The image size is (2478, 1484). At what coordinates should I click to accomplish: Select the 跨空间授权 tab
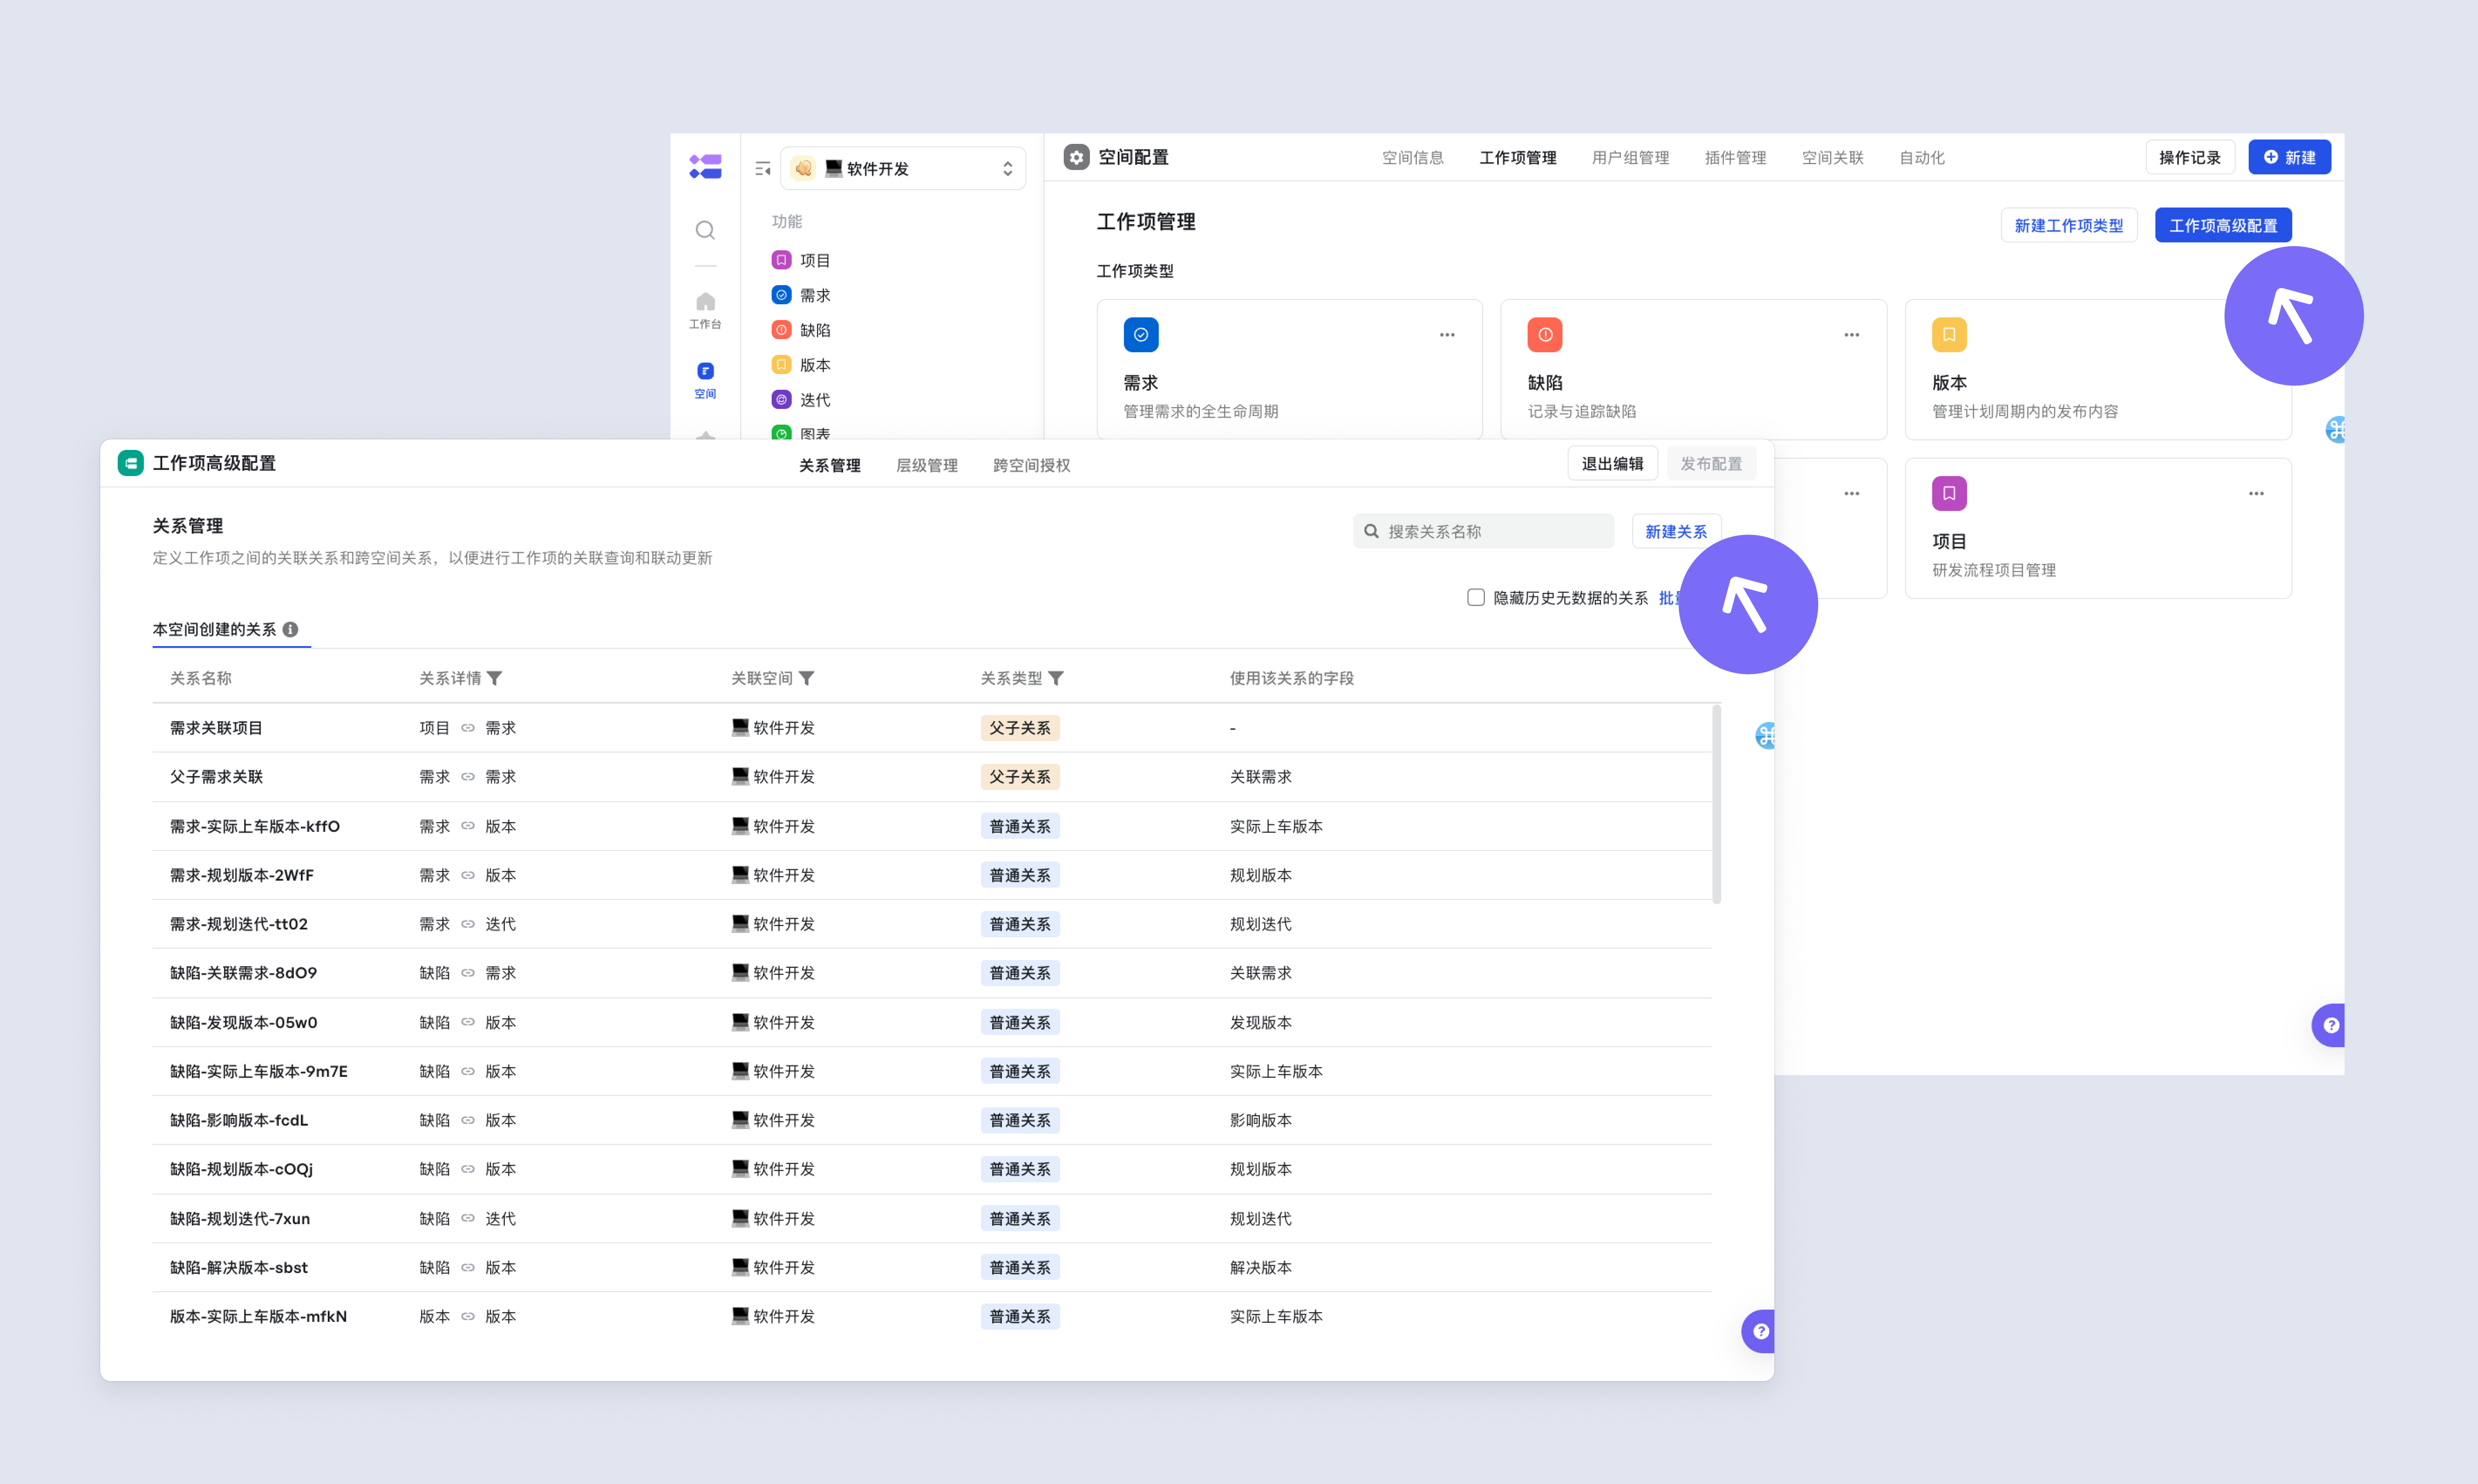pyautogui.click(x=1031, y=465)
